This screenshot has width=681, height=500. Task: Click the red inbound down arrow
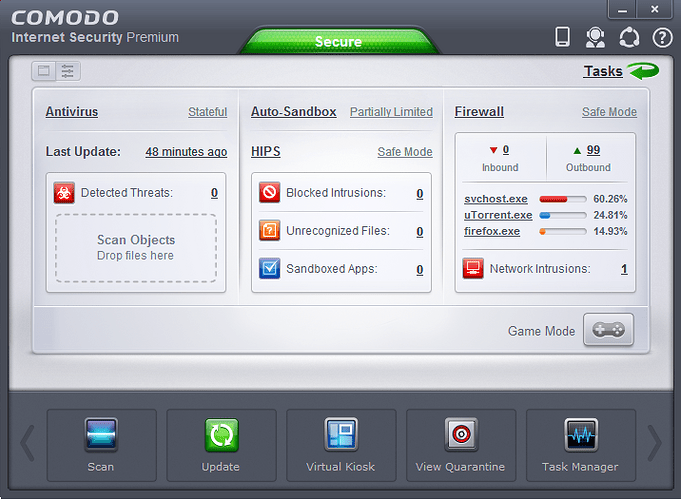pos(493,150)
